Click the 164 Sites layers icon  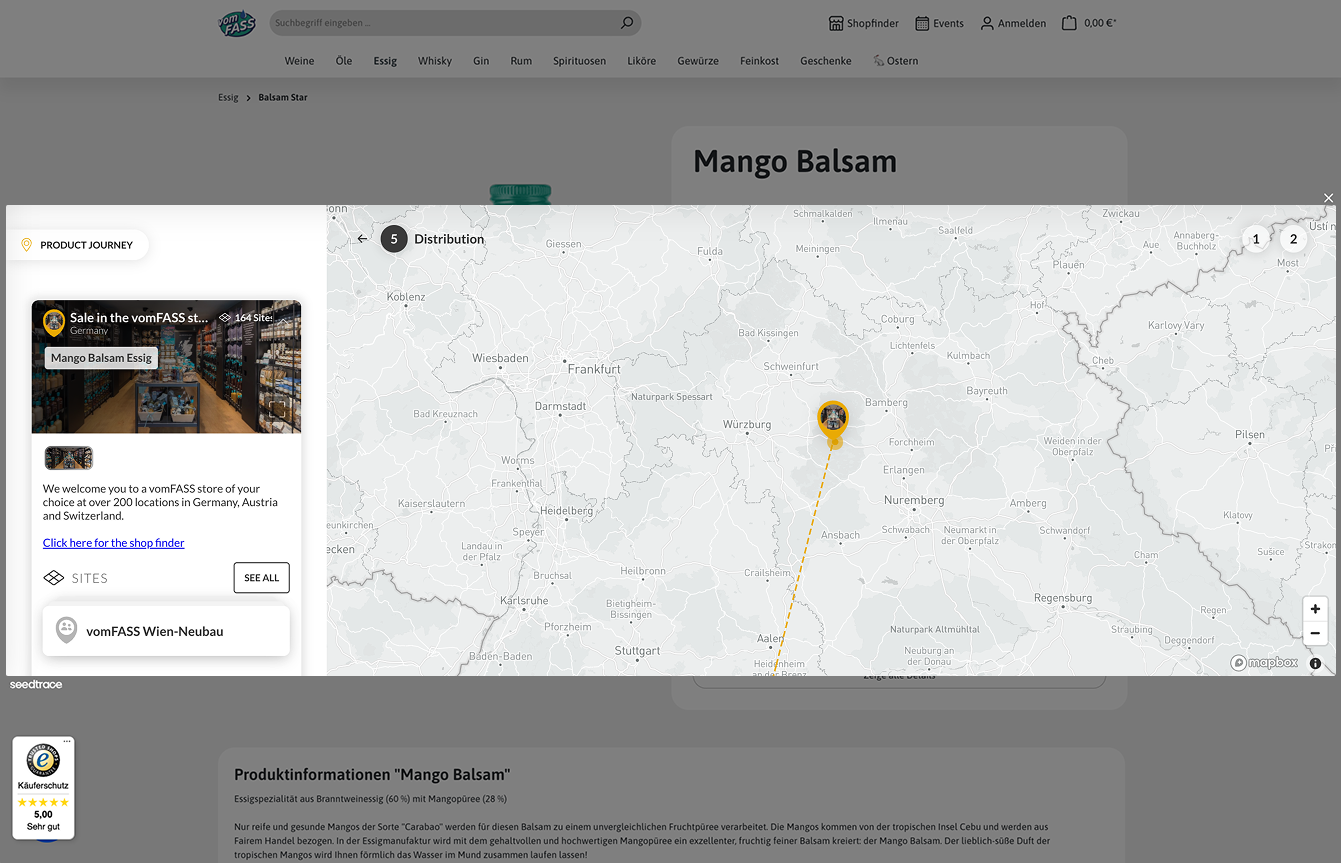(x=225, y=318)
